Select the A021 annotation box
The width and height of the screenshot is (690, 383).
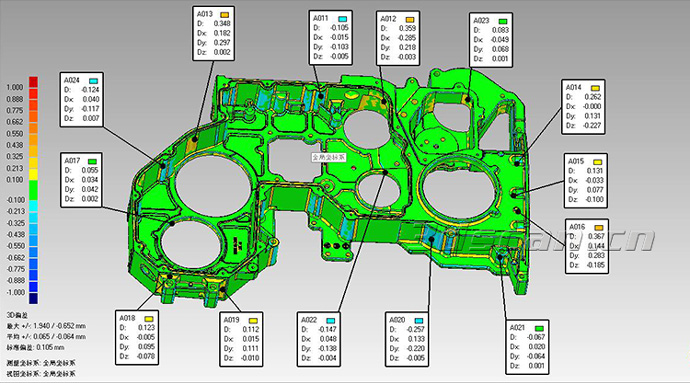[527, 347]
